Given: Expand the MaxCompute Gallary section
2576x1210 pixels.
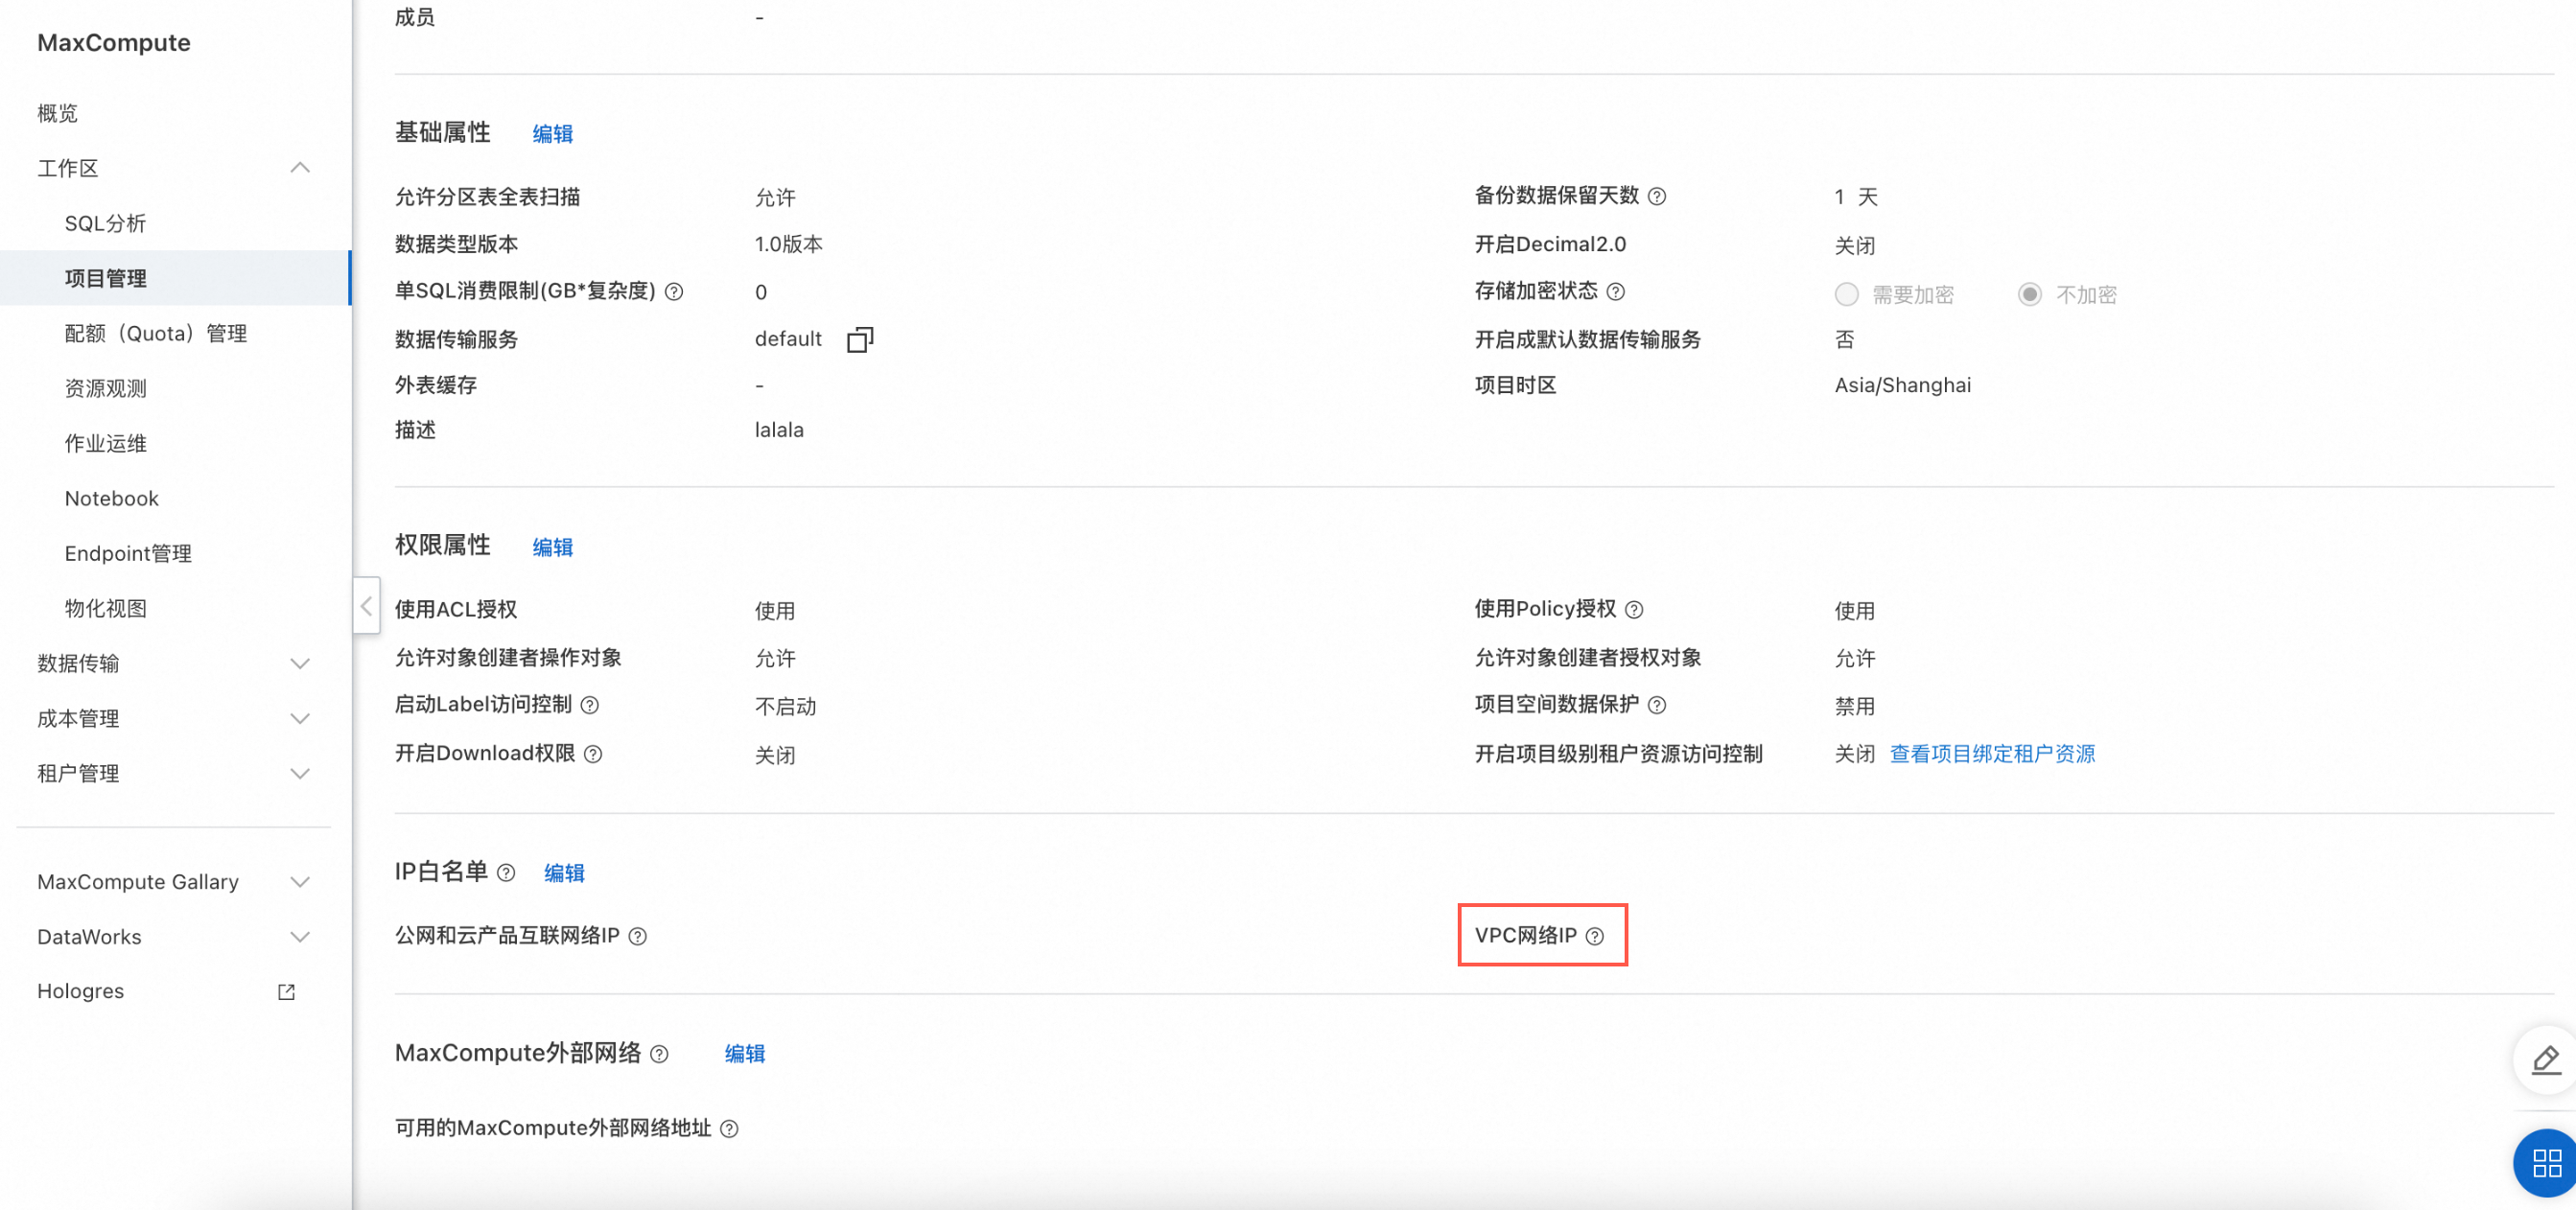Looking at the screenshot, I should (x=299, y=882).
